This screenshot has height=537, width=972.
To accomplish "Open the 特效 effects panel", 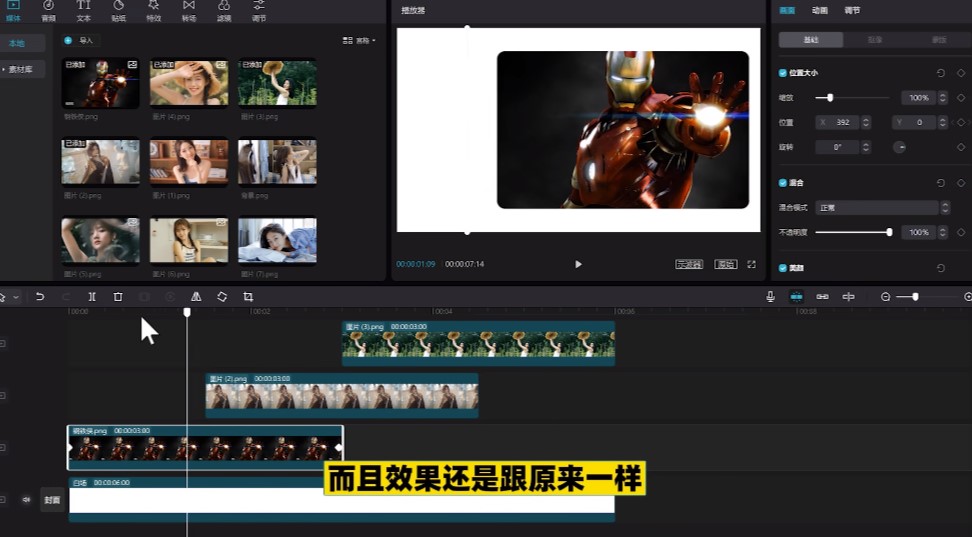I will coord(154,11).
